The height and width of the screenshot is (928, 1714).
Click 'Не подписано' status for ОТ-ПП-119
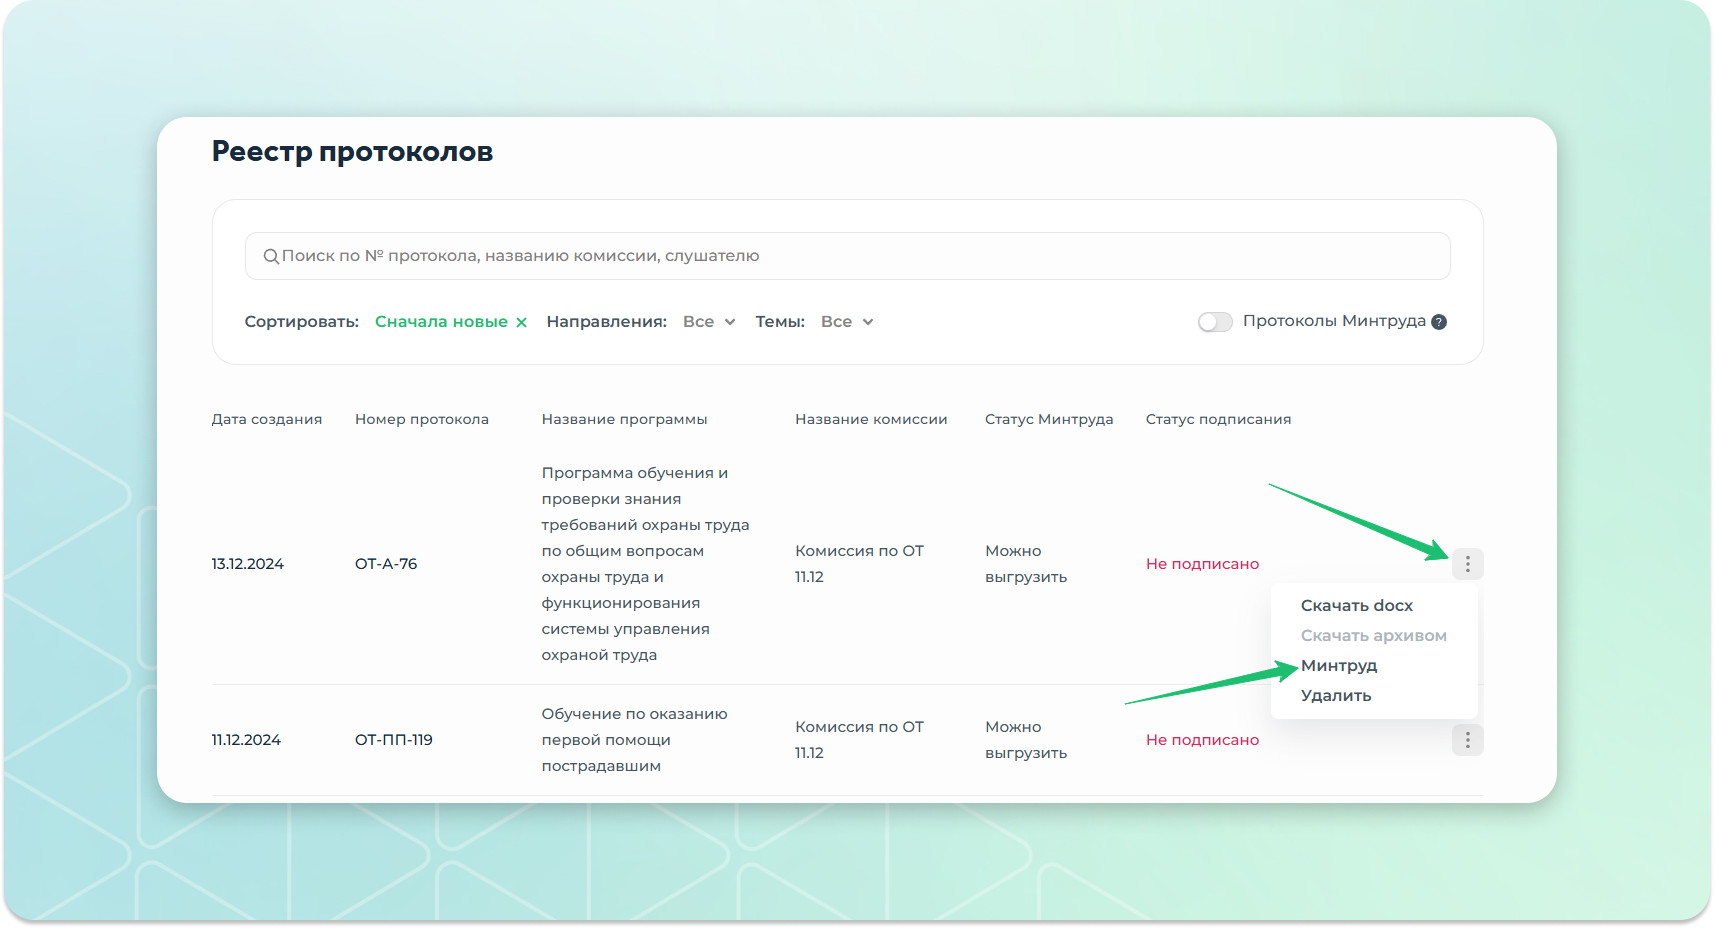click(1202, 740)
